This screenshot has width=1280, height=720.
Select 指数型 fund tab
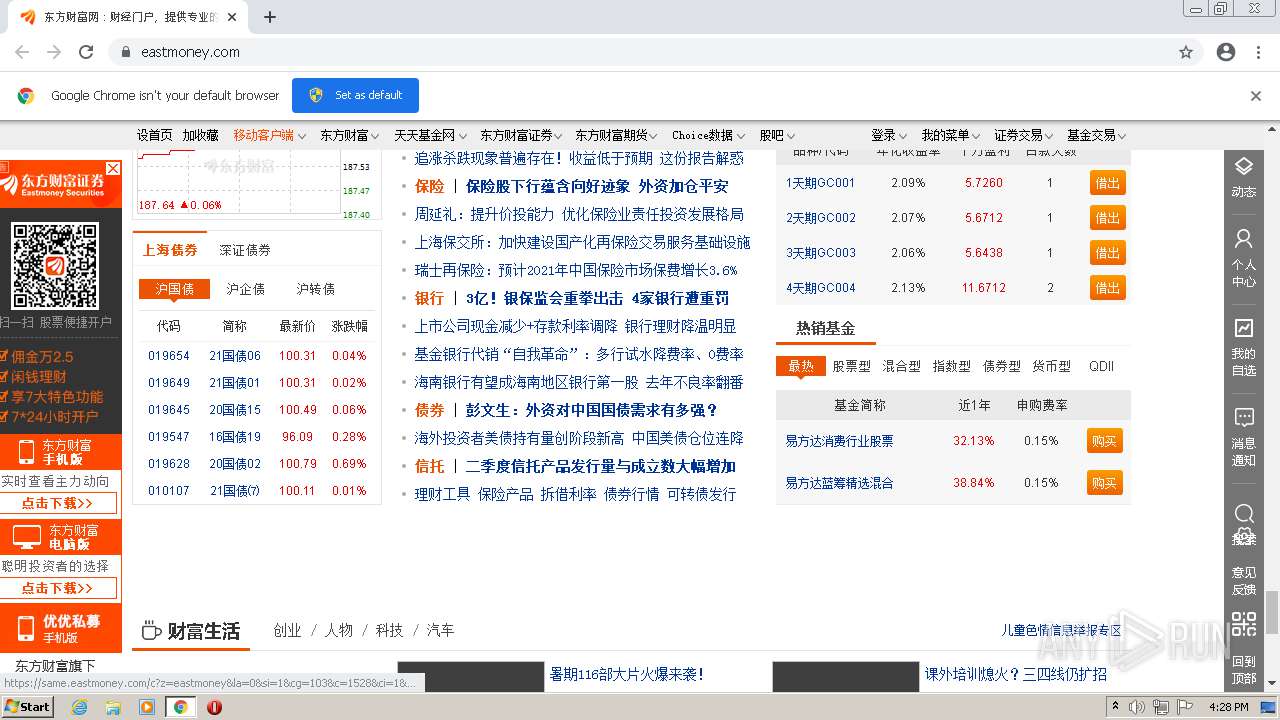tap(951, 366)
